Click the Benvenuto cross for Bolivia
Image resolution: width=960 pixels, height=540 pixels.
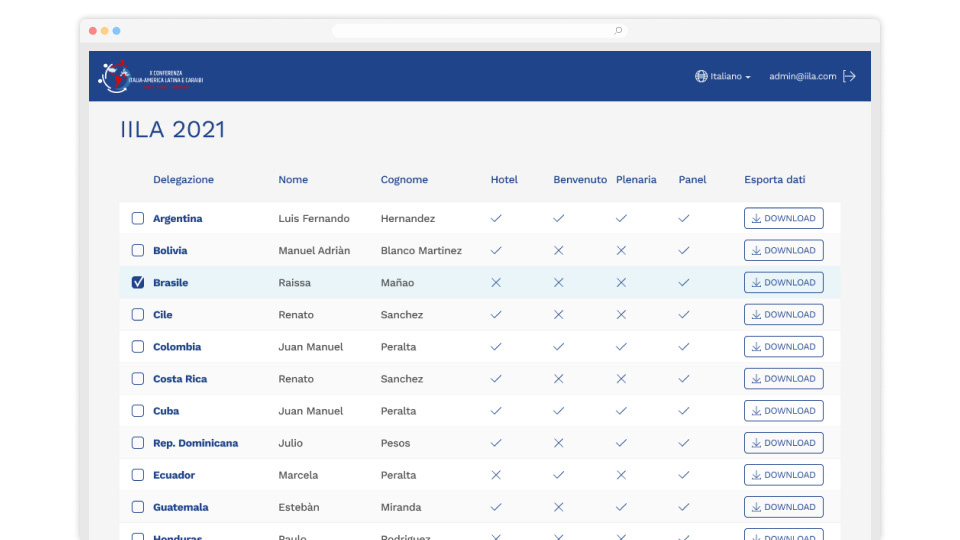tap(558, 250)
